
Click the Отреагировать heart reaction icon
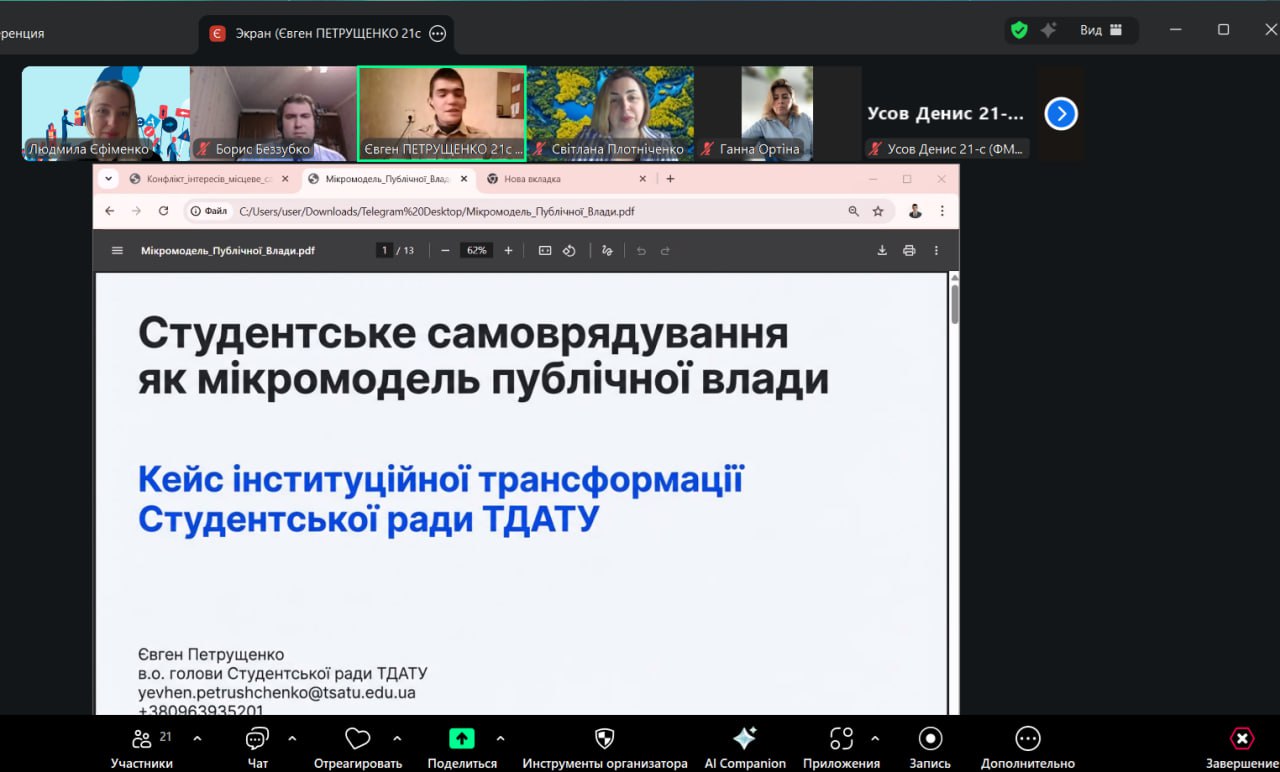pyautogui.click(x=357, y=740)
